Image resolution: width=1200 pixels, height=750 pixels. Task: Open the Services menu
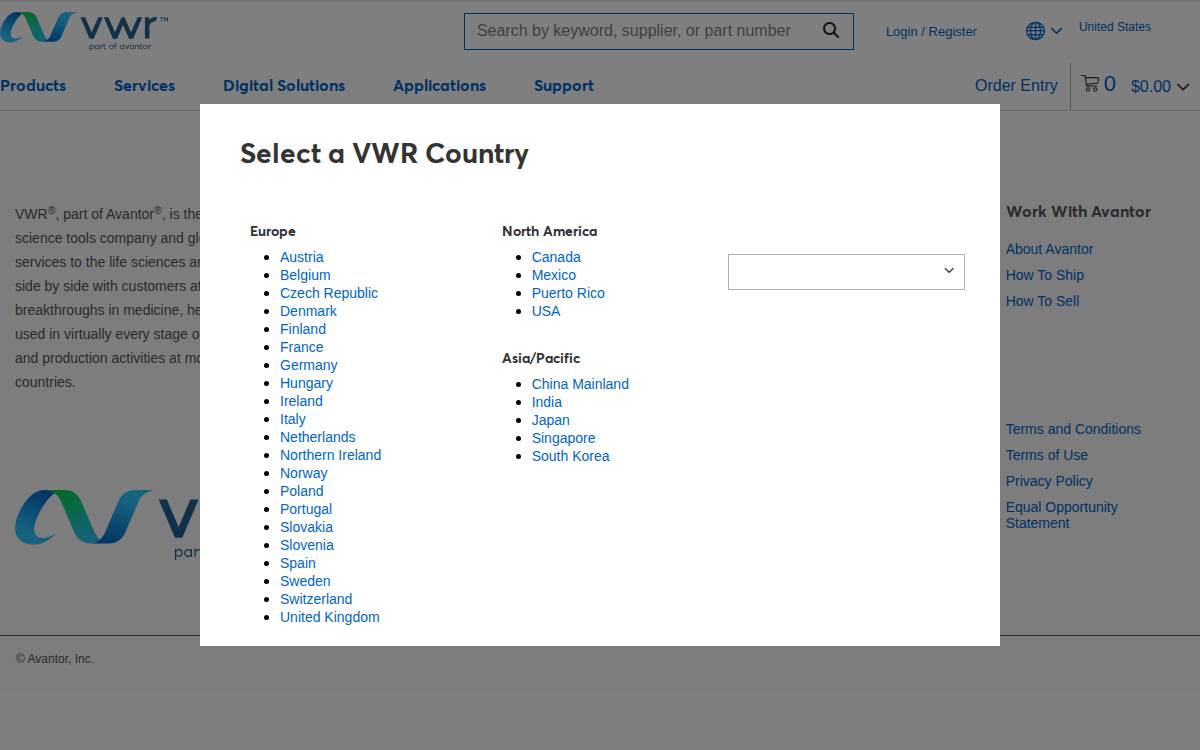(x=144, y=86)
